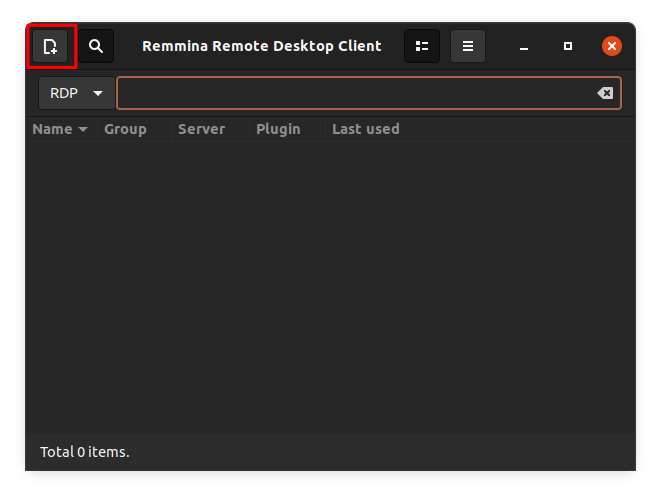Switch view mode with list-view icon

pyautogui.click(x=422, y=46)
